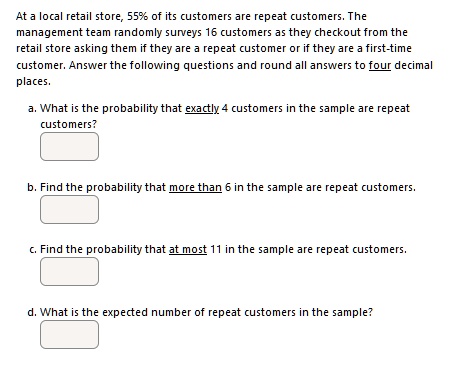This screenshot has height=378, width=463.
Task: Click the number "6" in question b
Action: pyautogui.click(x=228, y=187)
